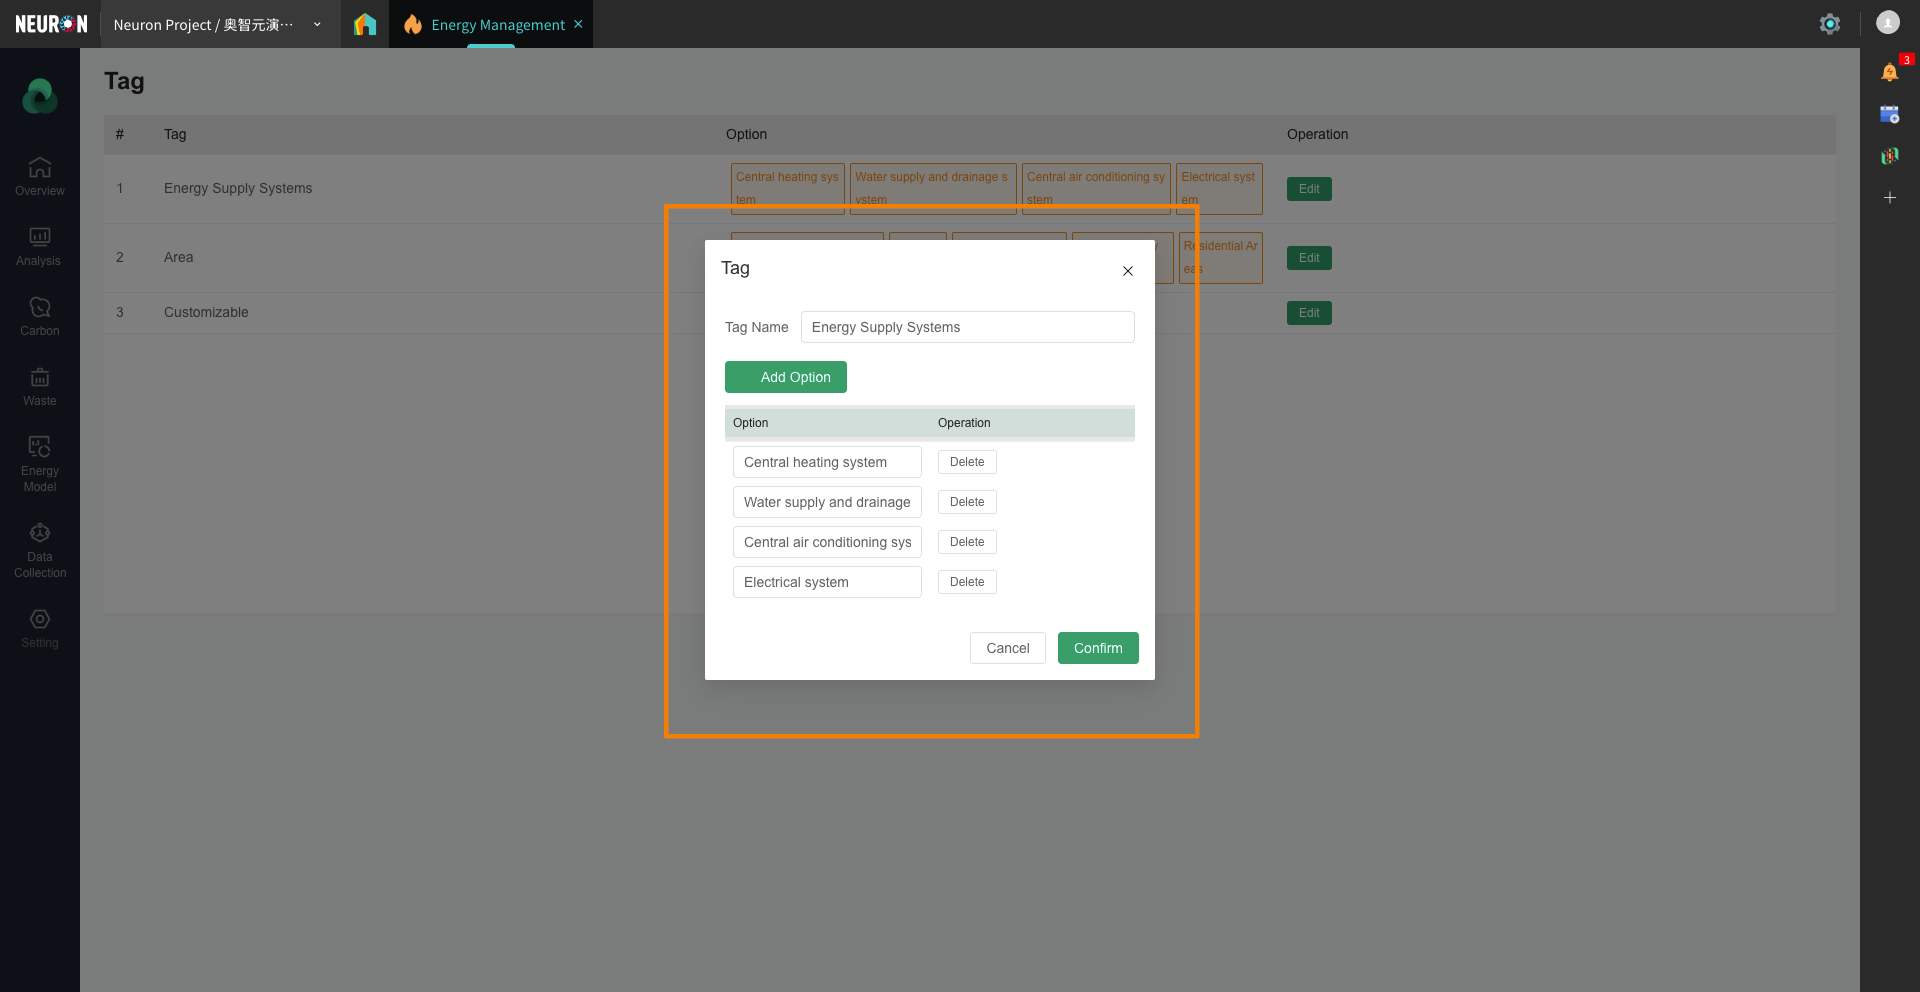
Task: Expand the Neuron Project dropdown
Action: click(x=317, y=25)
